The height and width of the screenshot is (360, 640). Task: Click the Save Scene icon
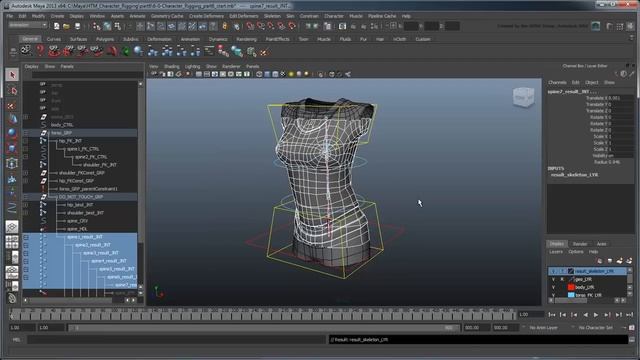77,26
